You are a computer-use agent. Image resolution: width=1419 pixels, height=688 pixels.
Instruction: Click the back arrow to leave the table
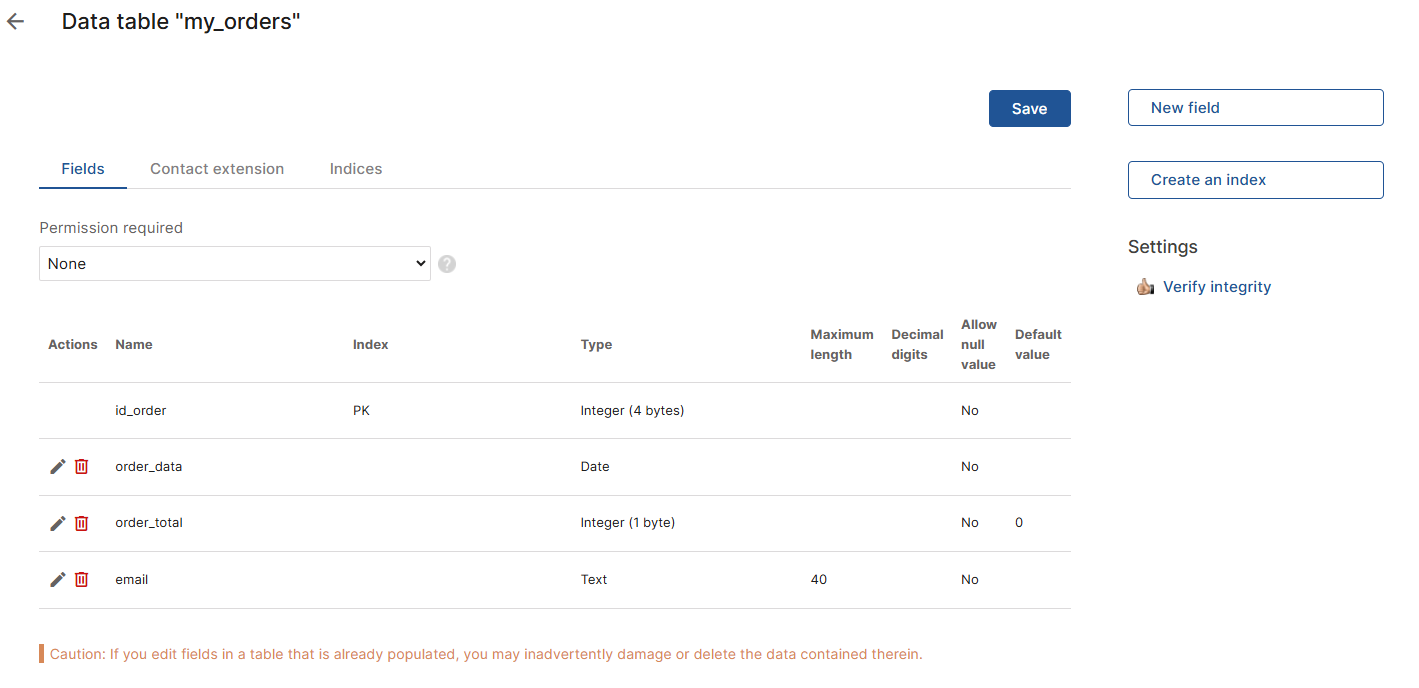(15, 21)
